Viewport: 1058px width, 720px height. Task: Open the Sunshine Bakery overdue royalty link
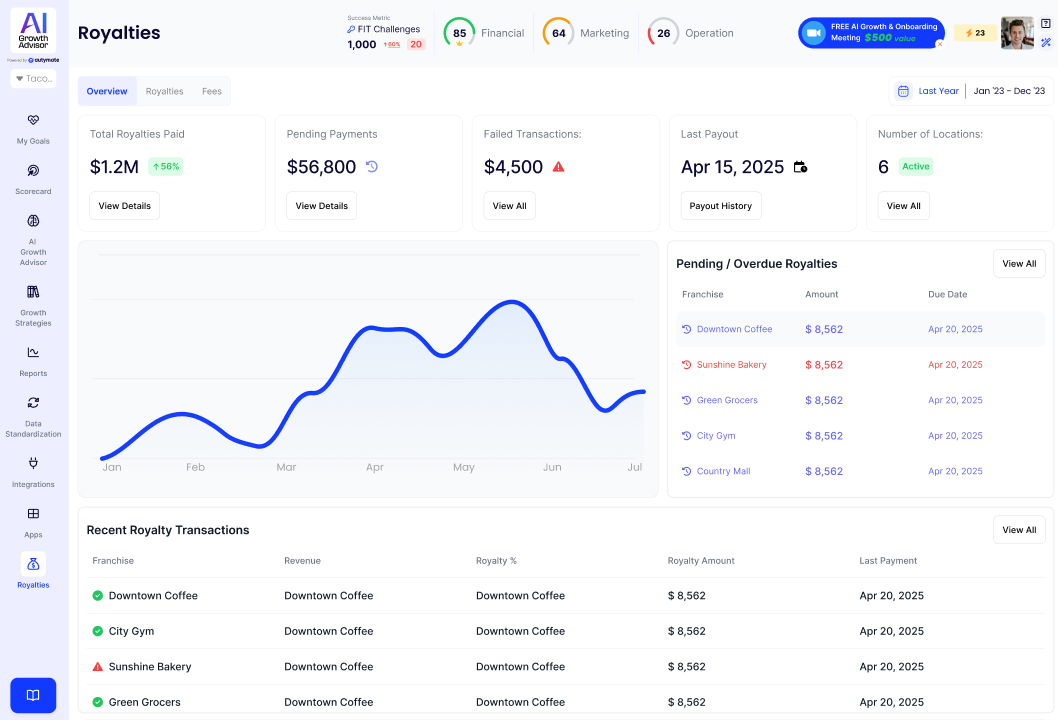(x=731, y=365)
